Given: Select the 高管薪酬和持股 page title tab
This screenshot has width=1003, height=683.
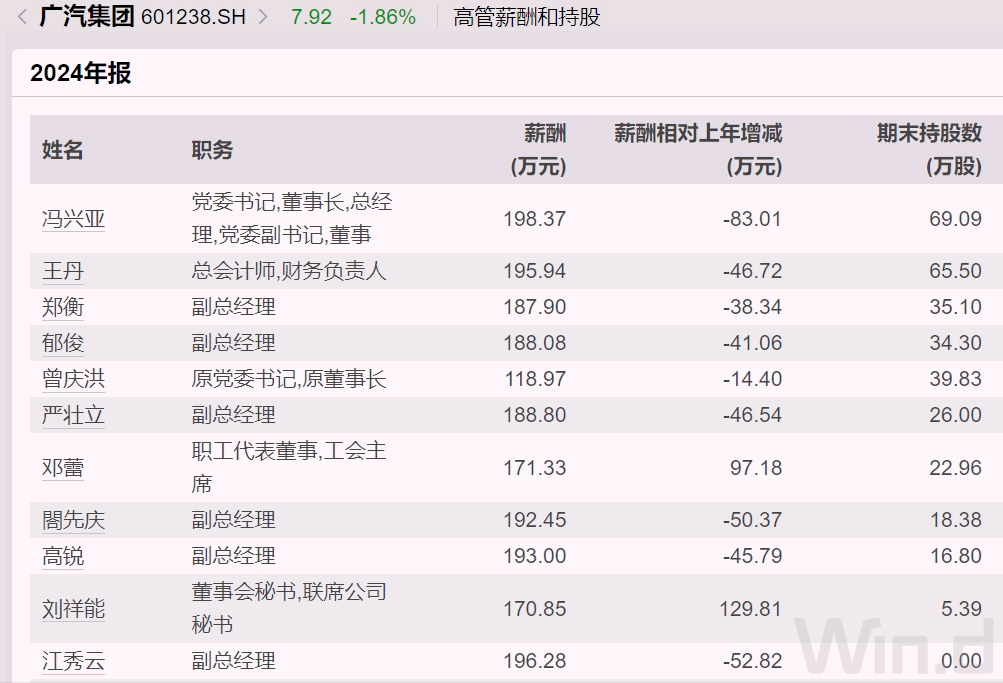Looking at the screenshot, I should coord(526,17).
